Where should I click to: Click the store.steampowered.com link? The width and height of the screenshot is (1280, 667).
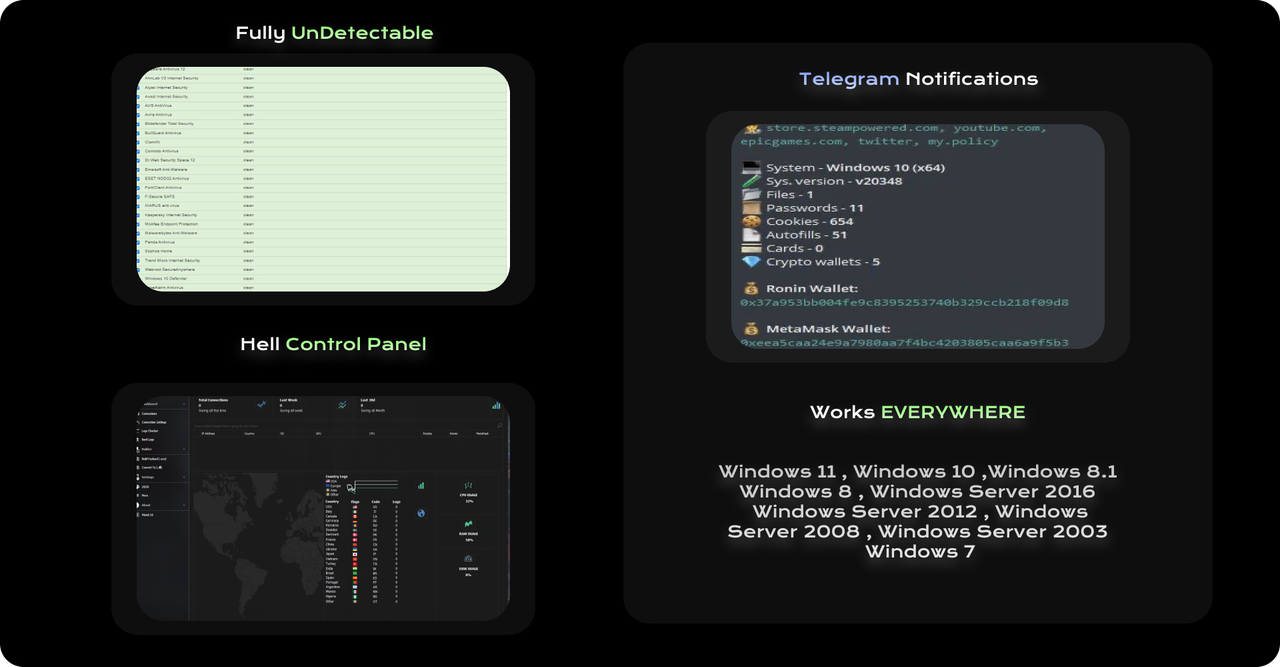851,128
